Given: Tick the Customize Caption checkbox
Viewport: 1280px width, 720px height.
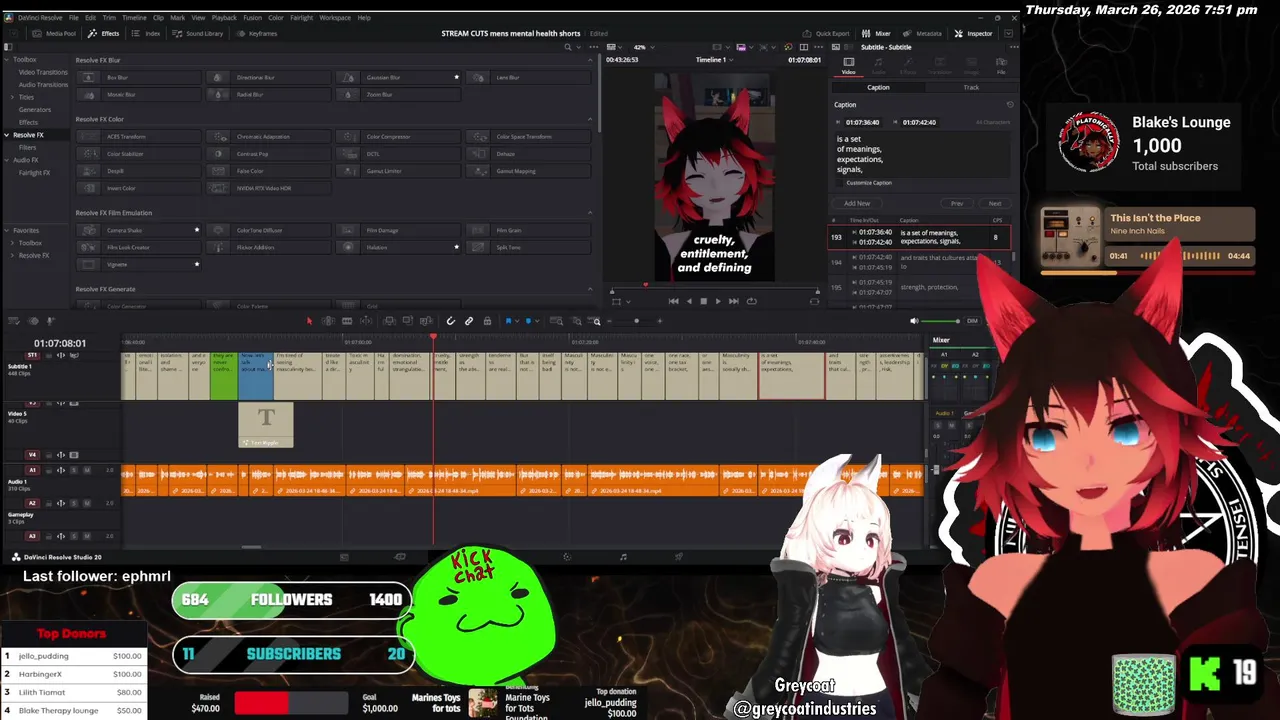Looking at the screenshot, I should point(841,182).
